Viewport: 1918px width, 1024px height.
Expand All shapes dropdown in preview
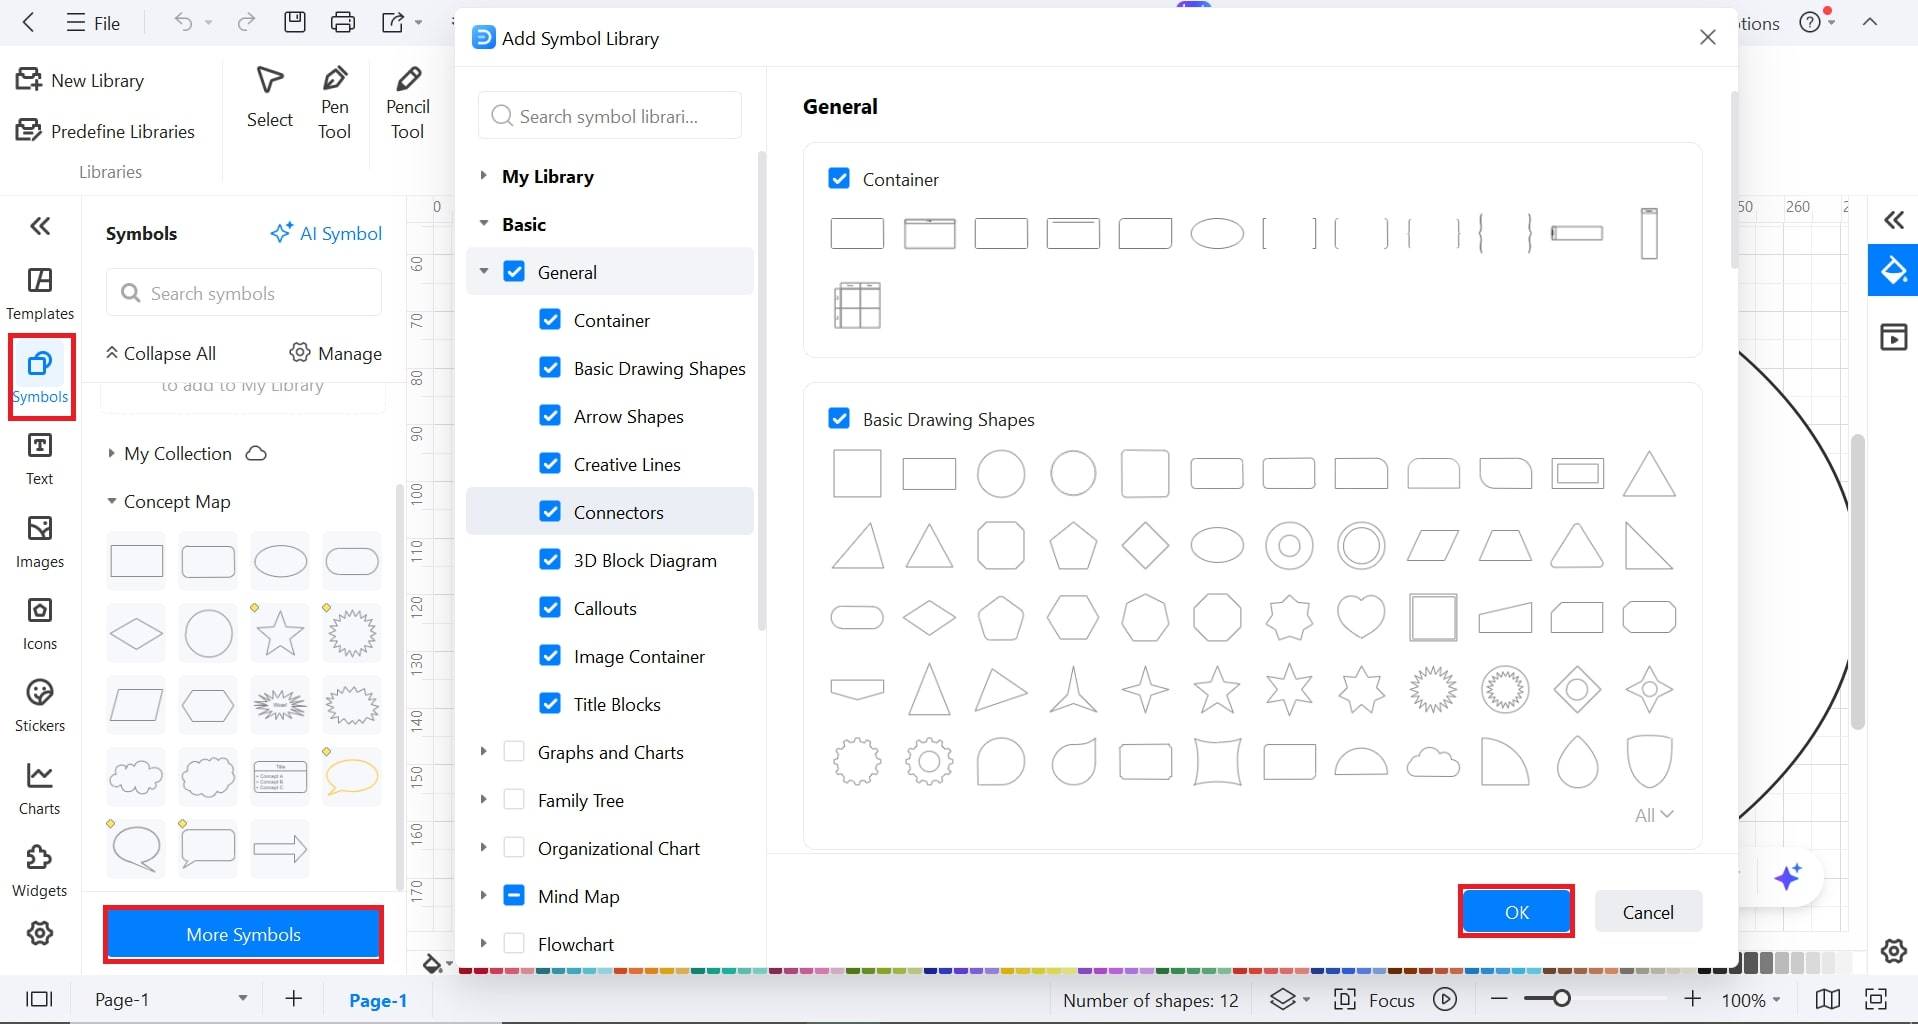click(1654, 815)
